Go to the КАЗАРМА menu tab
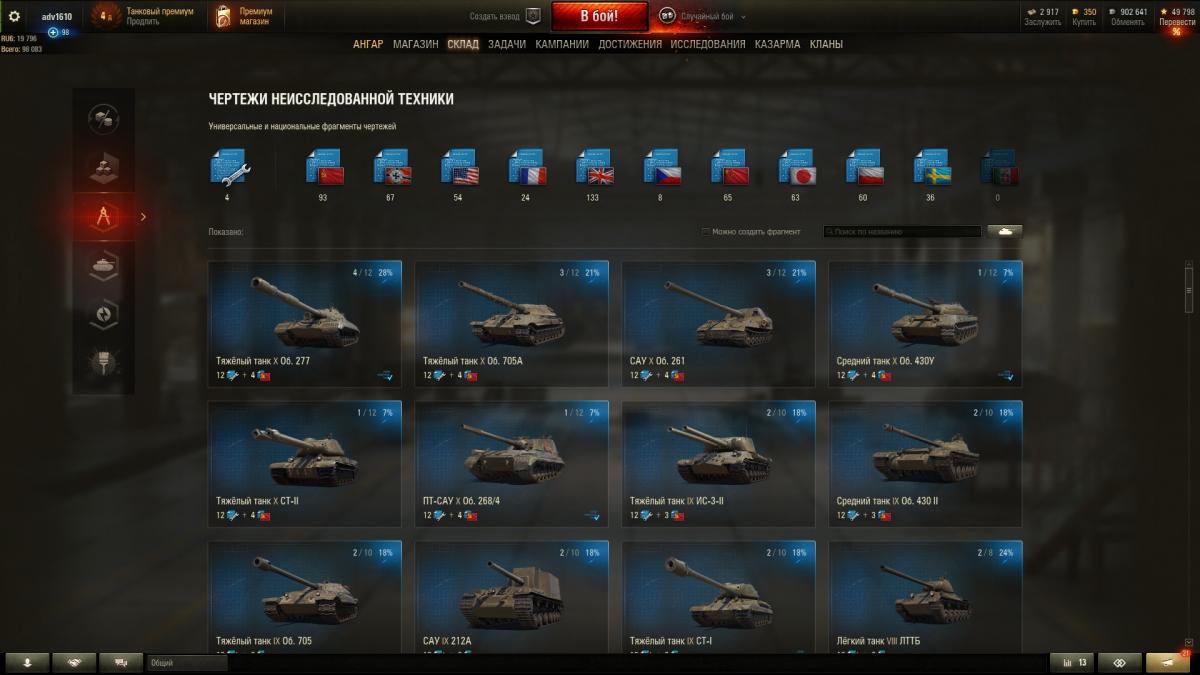 [777, 44]
